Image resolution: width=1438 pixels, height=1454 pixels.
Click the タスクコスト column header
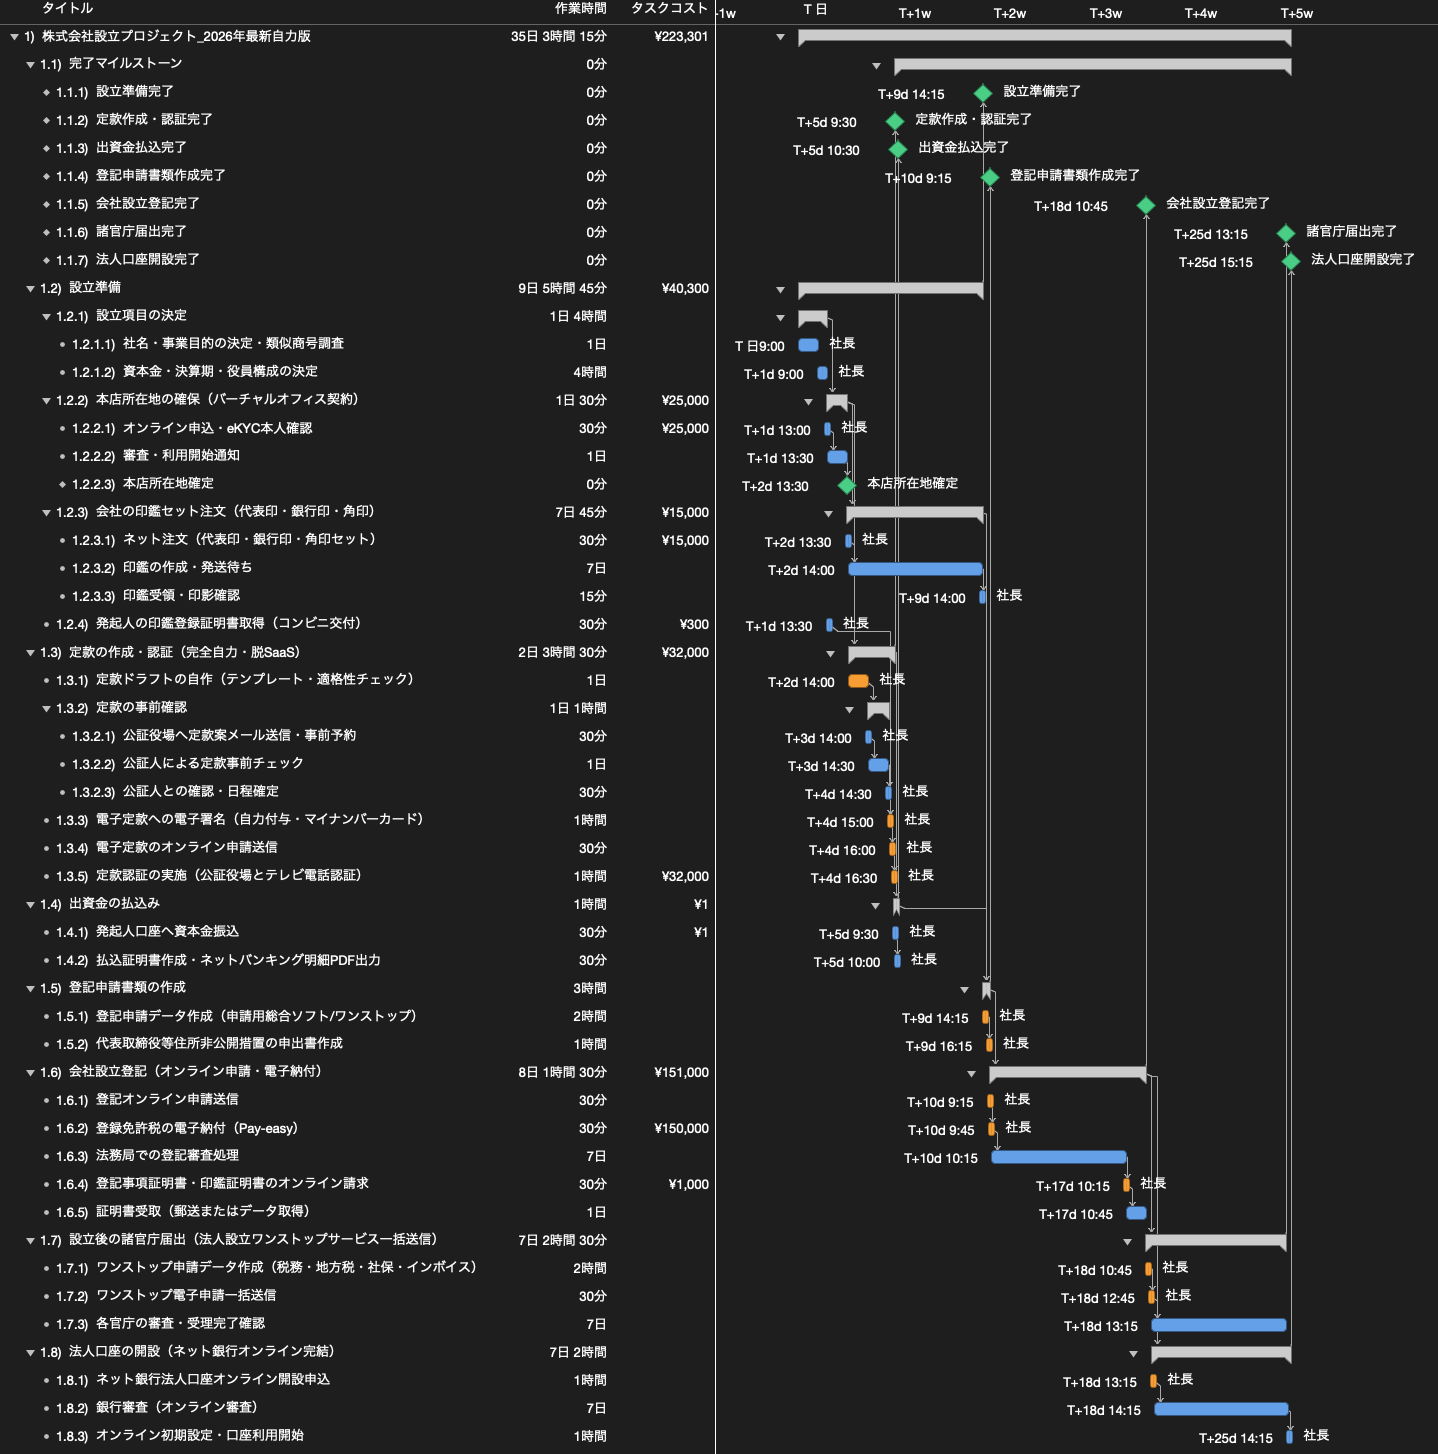(x=669, y=8)
